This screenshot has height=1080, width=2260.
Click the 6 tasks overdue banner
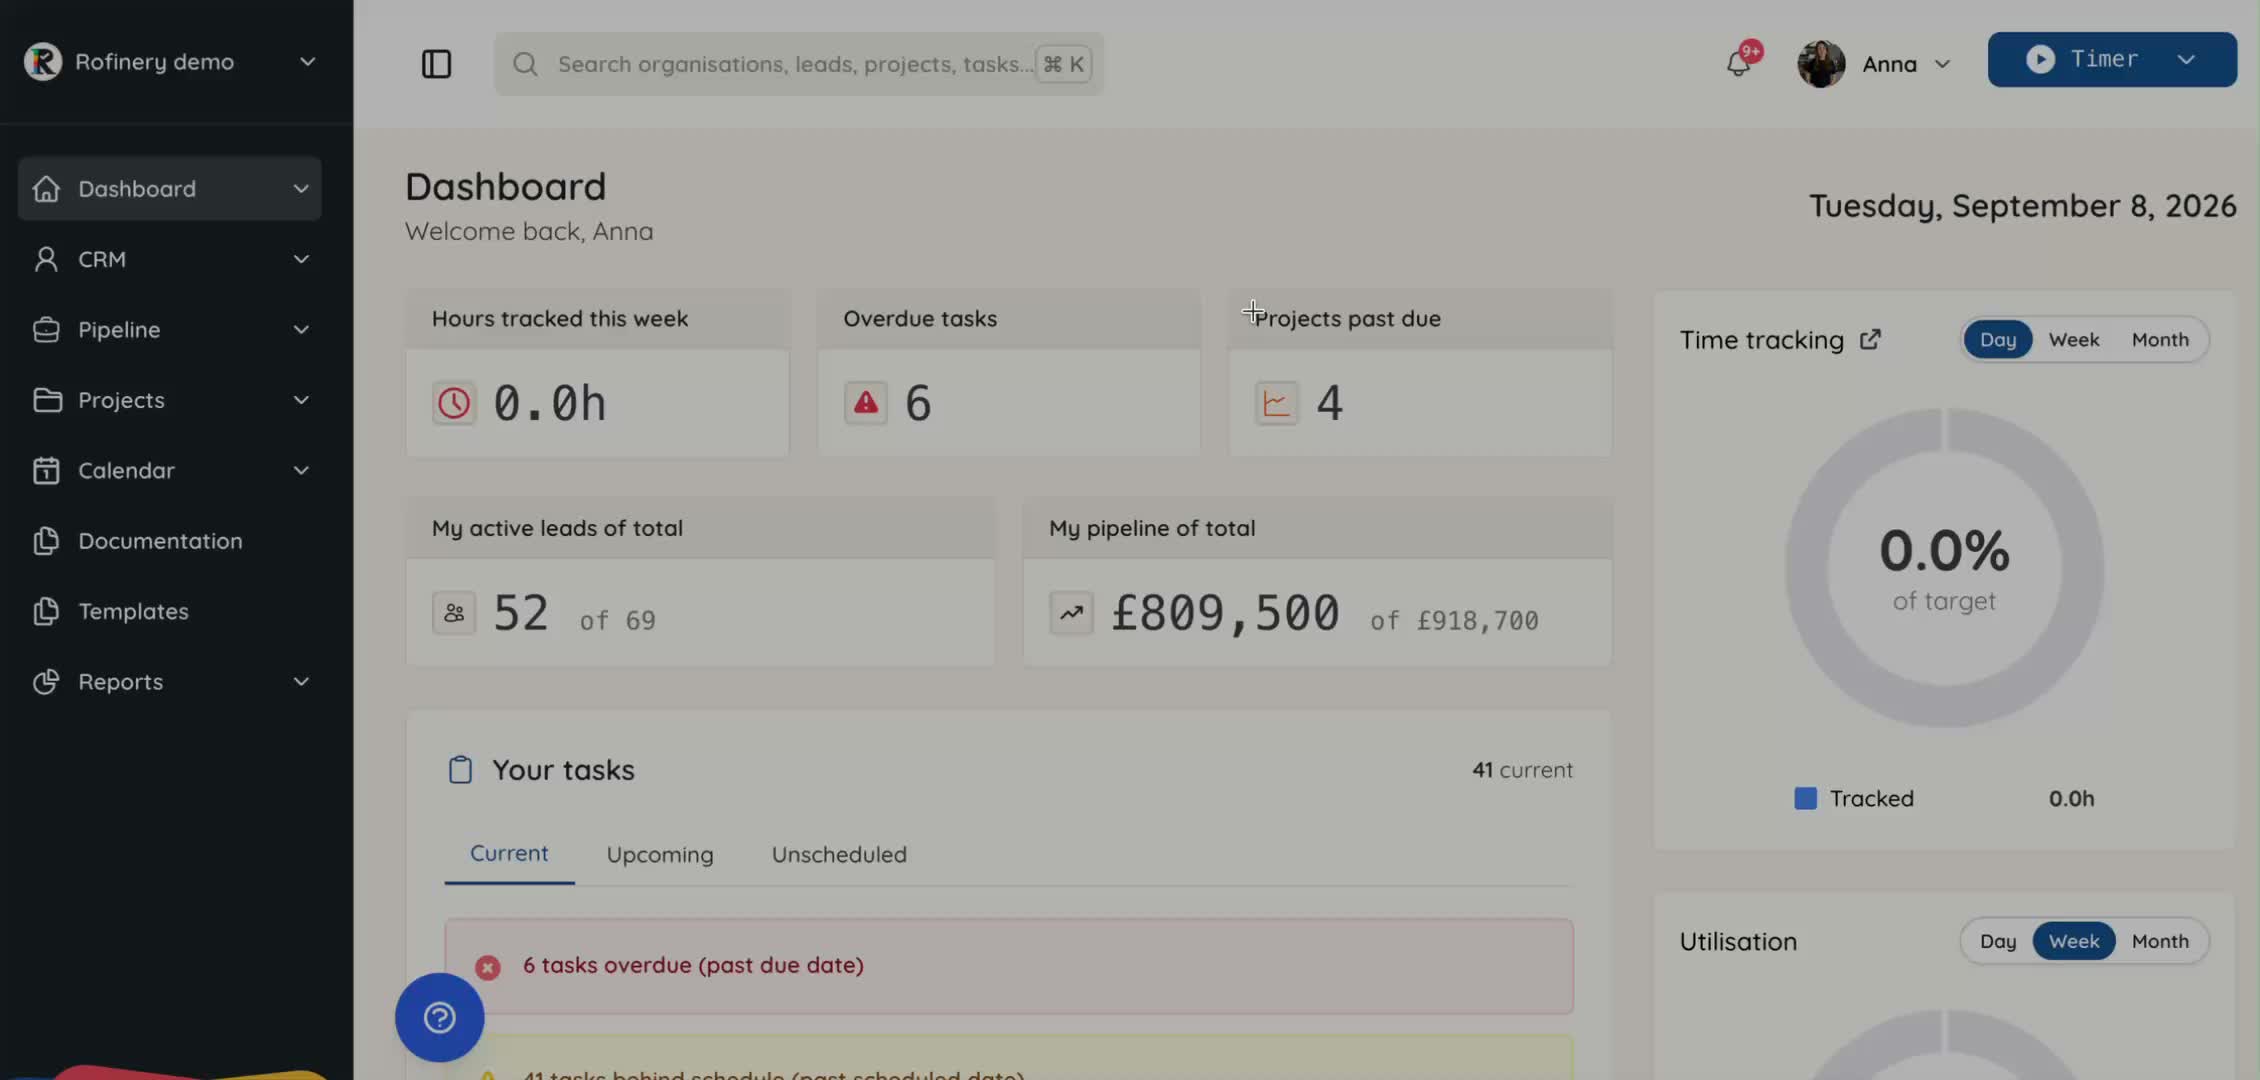(x=1009, y=966)
